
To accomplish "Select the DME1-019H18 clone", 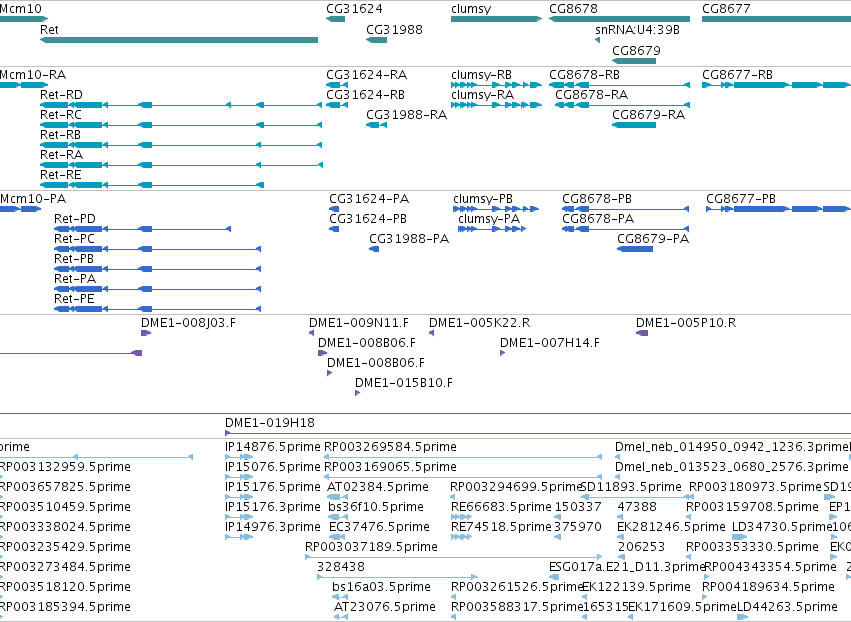I will 538,433.
